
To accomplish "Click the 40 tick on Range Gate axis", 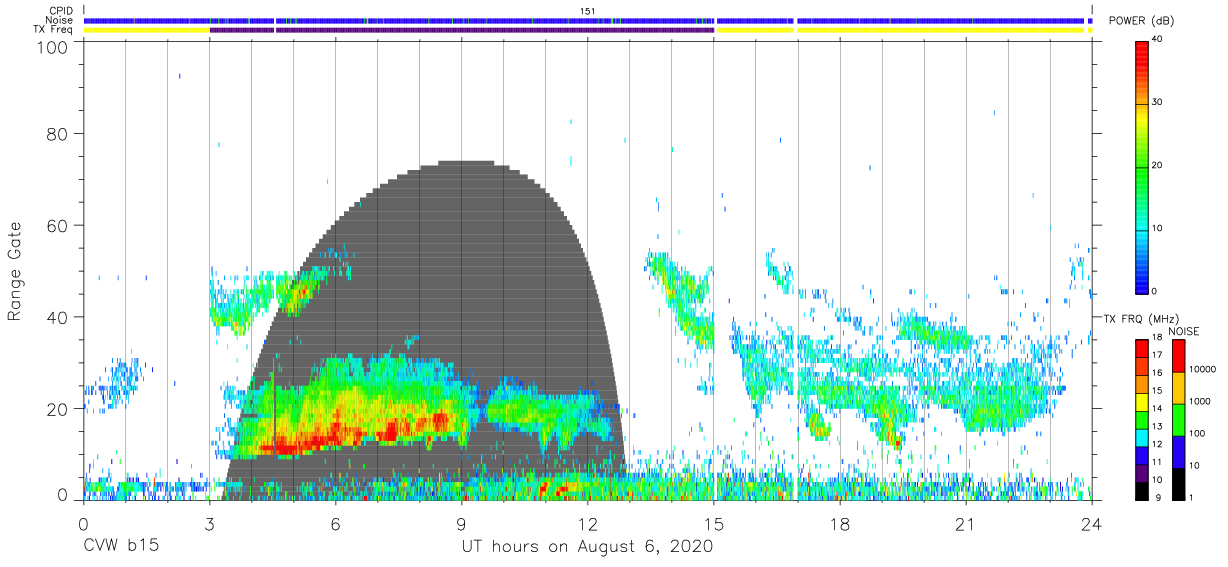I will click(x=59, y=317).
